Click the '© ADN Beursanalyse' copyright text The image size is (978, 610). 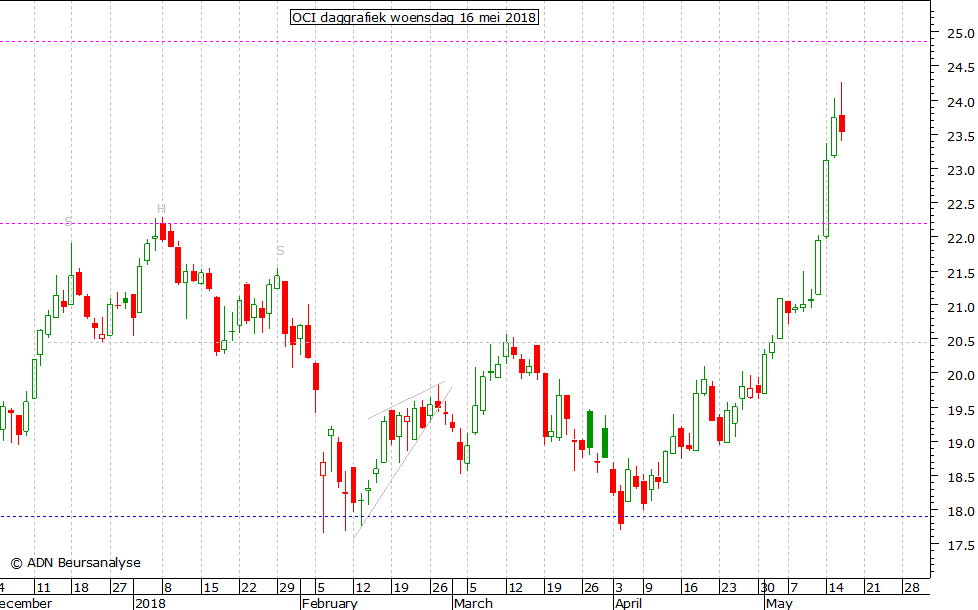[75, 563]
